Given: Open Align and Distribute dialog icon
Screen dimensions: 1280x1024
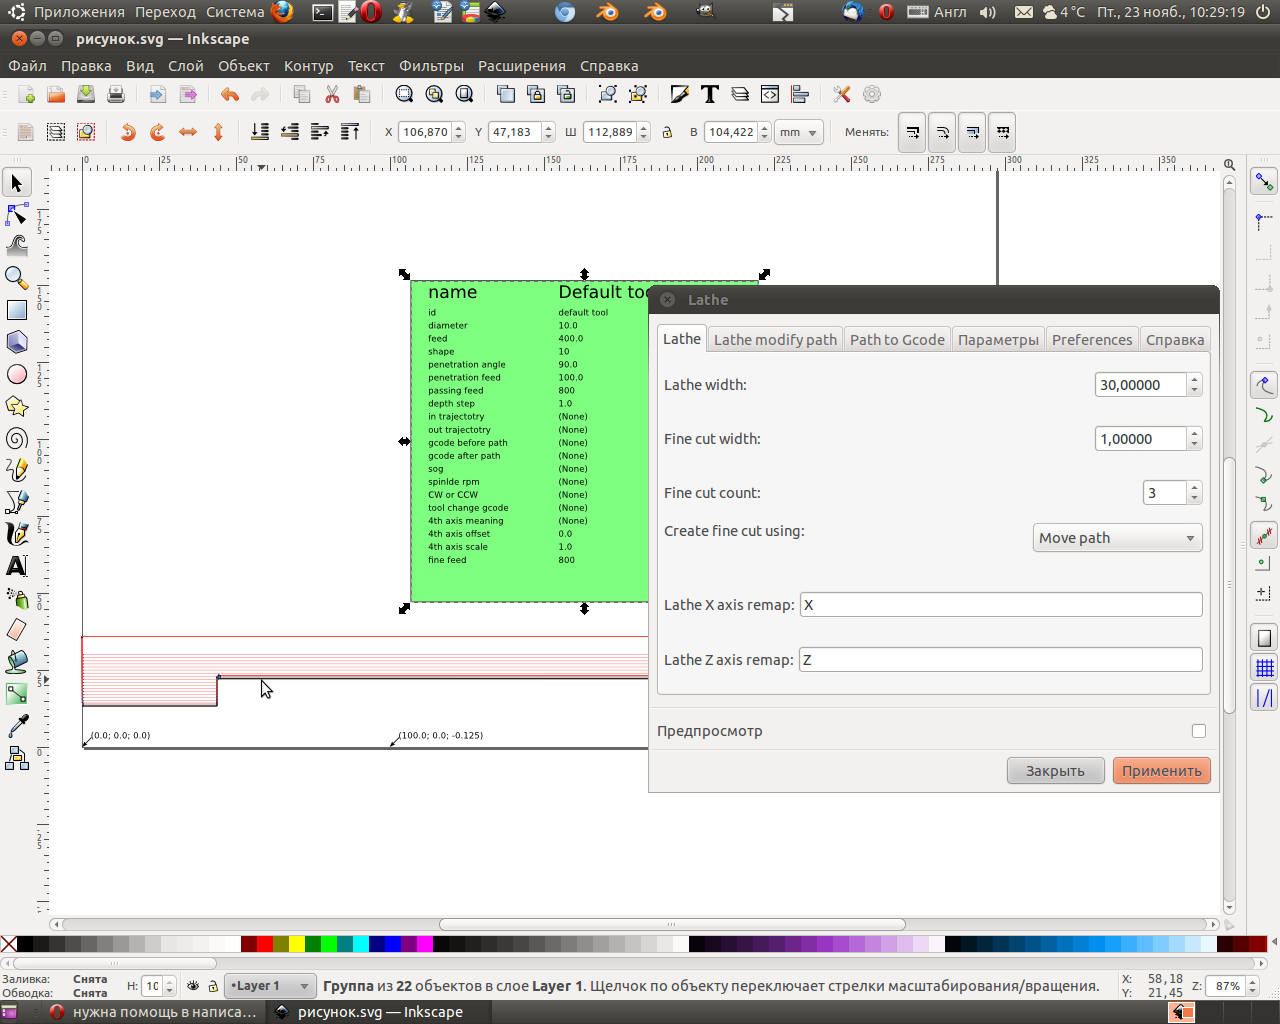Looking at the screenshot, I should [800, 94].
